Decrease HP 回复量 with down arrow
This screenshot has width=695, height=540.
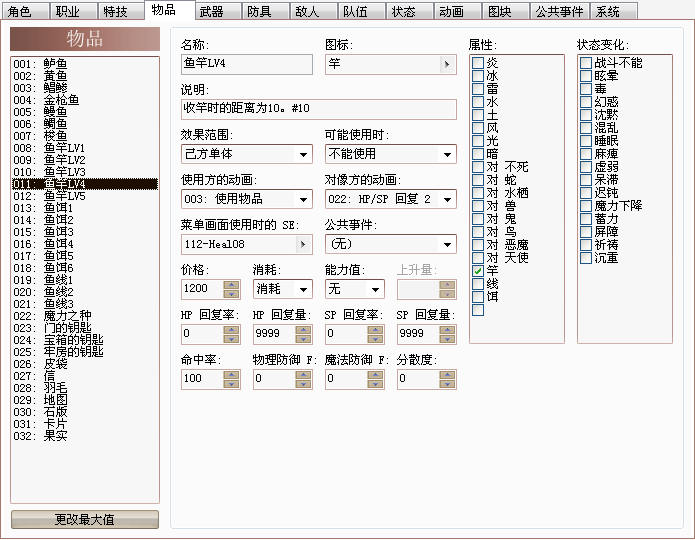pos(303,339)
